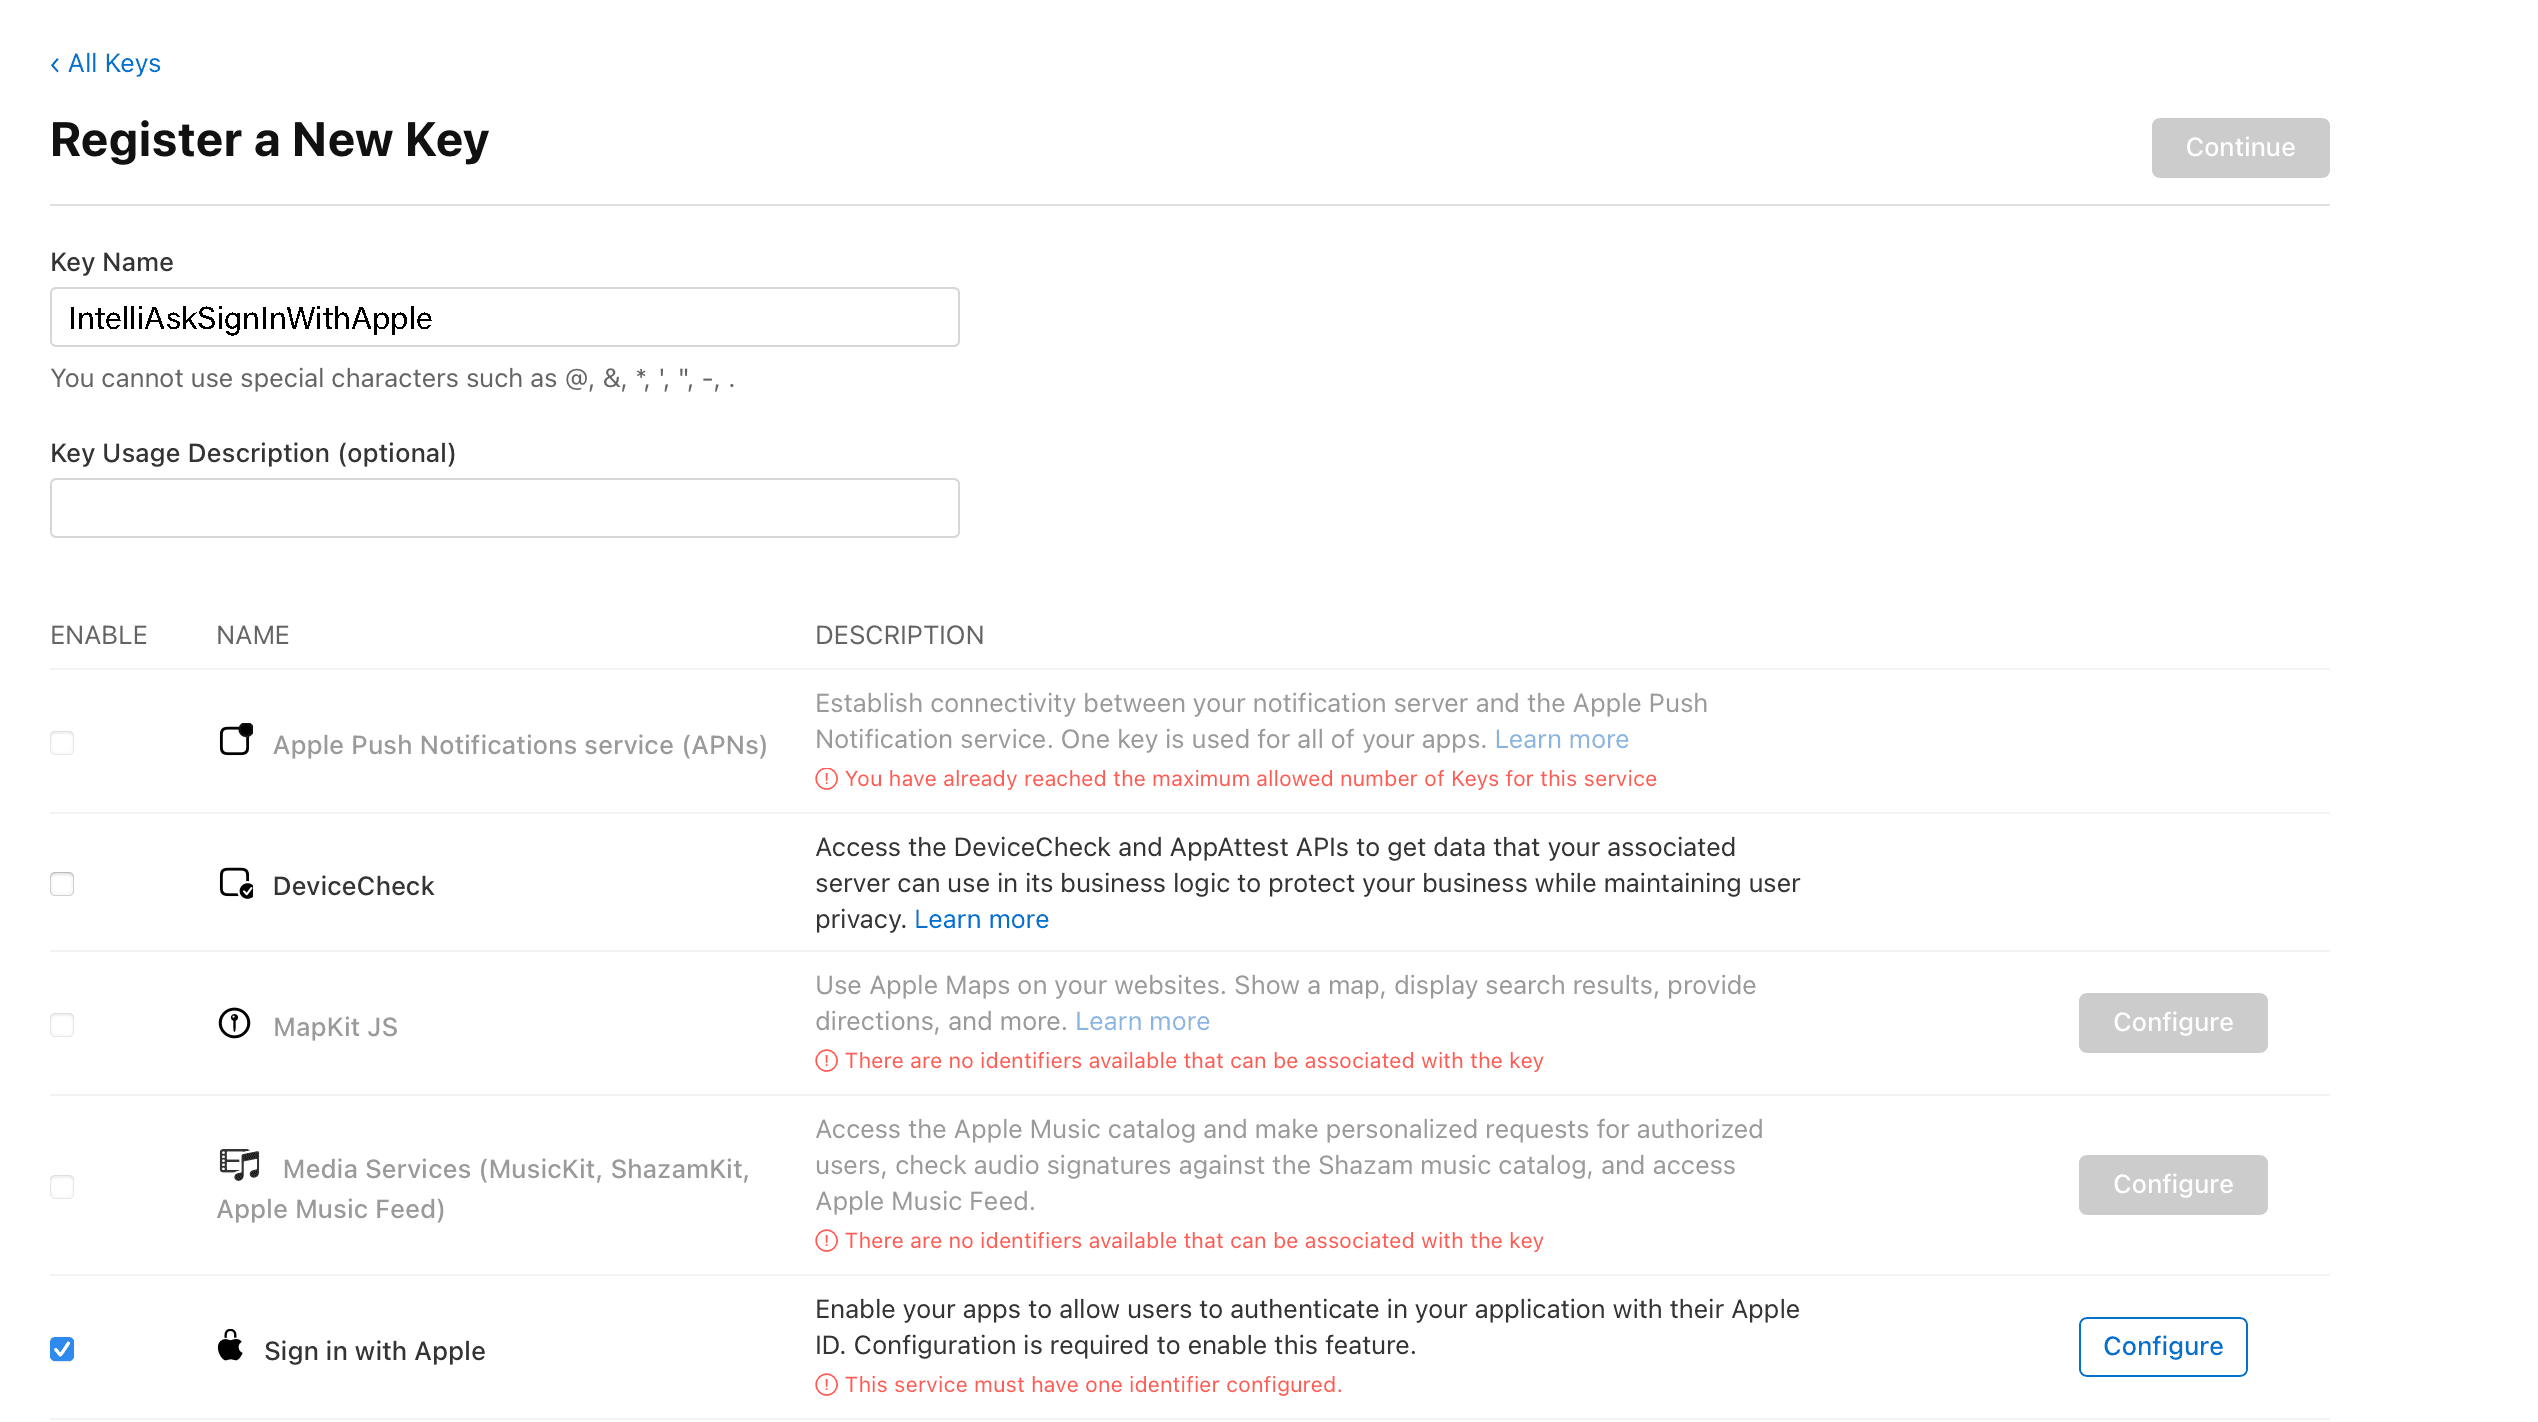Click the MapKit JS compass icon
The image size is (2538, 1422).
click(235, 1023)
